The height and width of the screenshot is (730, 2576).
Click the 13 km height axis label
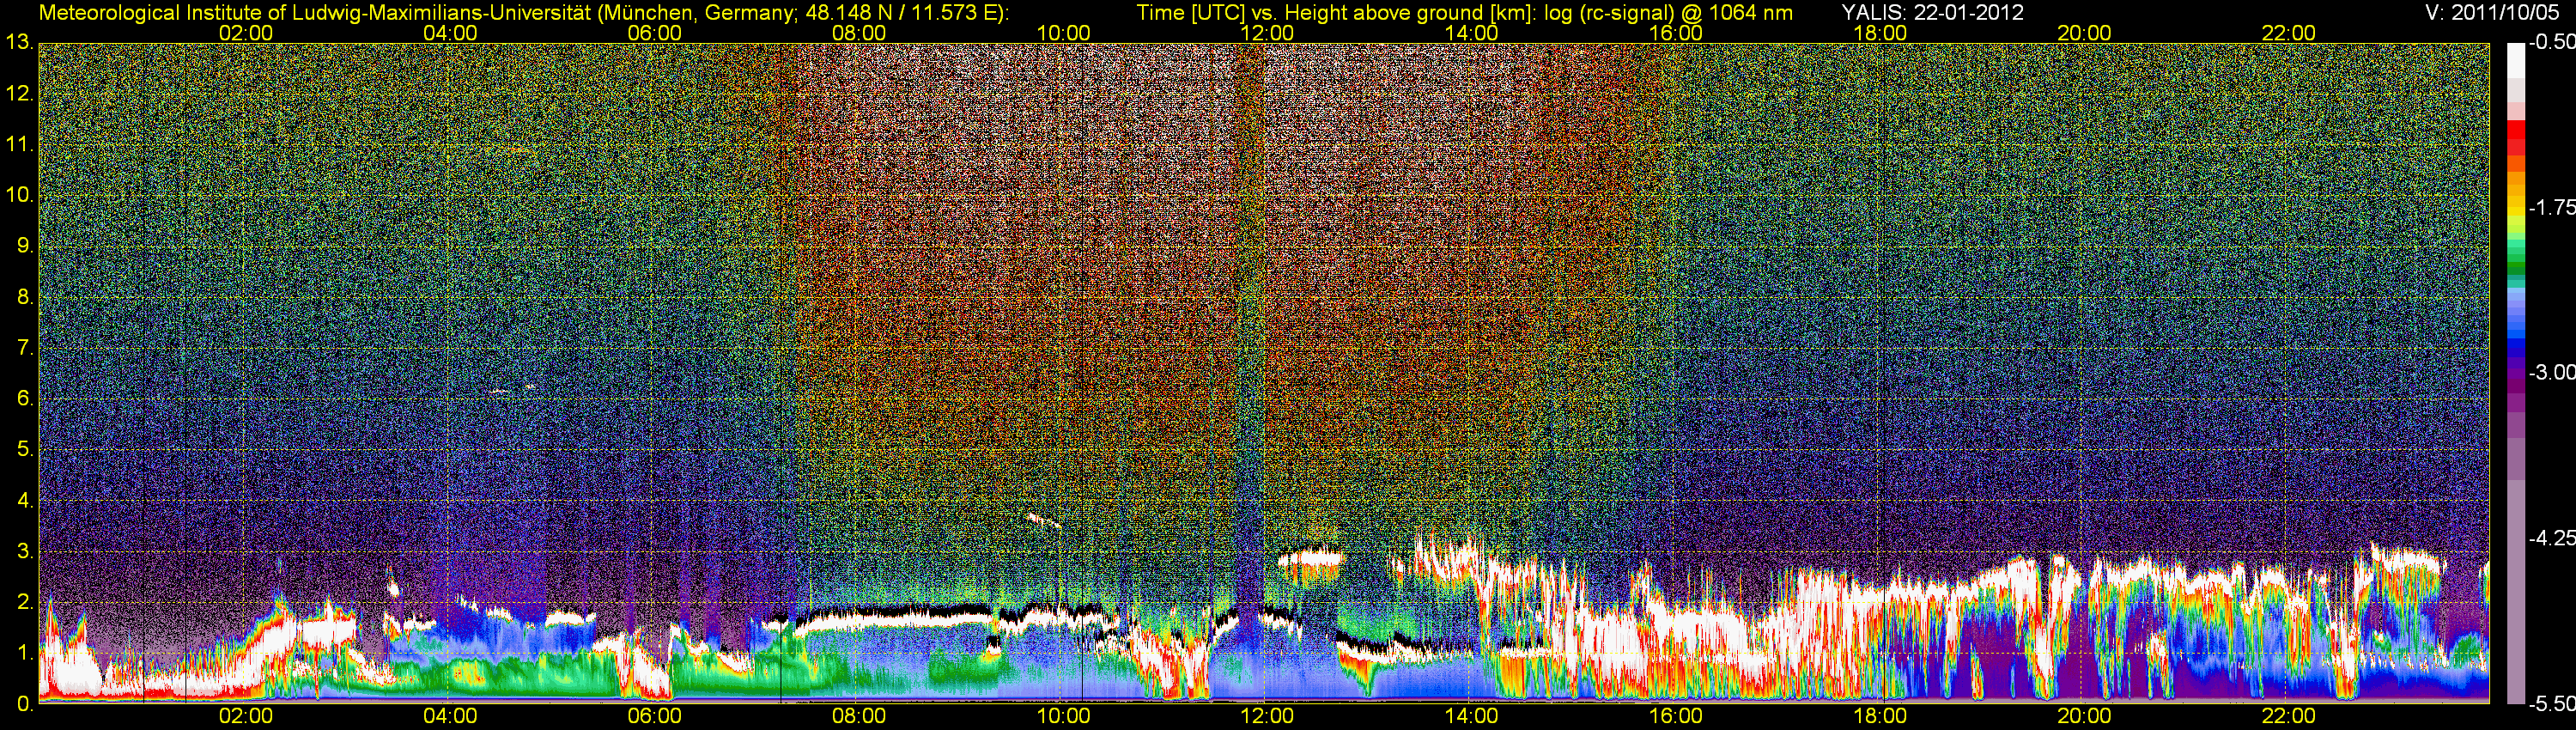(x=19, y=43)
